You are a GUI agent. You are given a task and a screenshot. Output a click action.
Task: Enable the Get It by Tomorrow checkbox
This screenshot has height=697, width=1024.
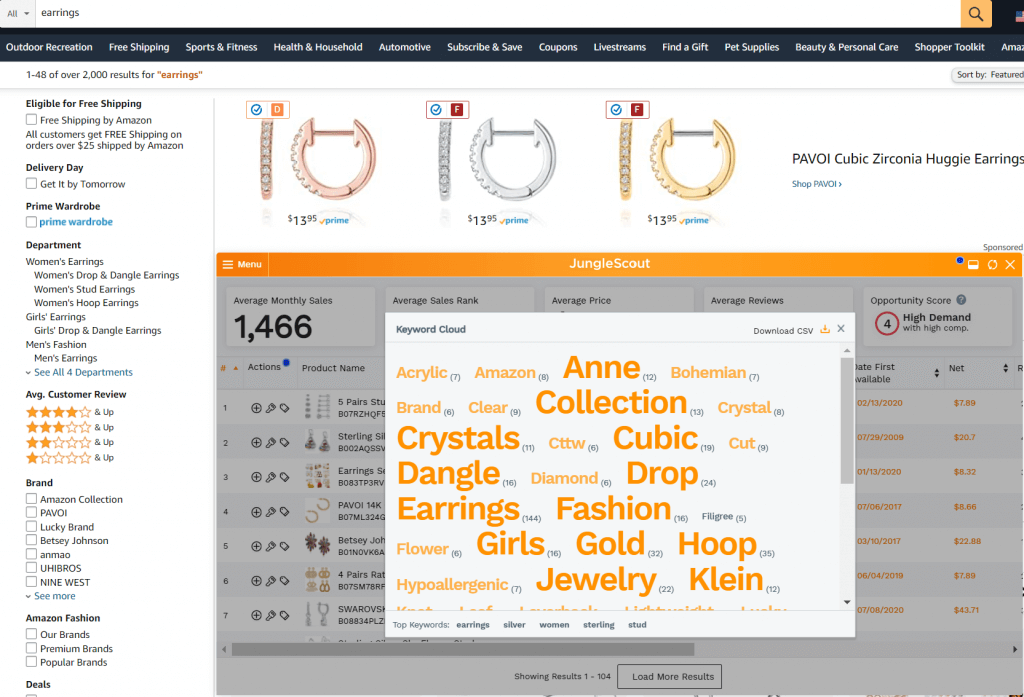pyautogui.click(x=32, y=184)
